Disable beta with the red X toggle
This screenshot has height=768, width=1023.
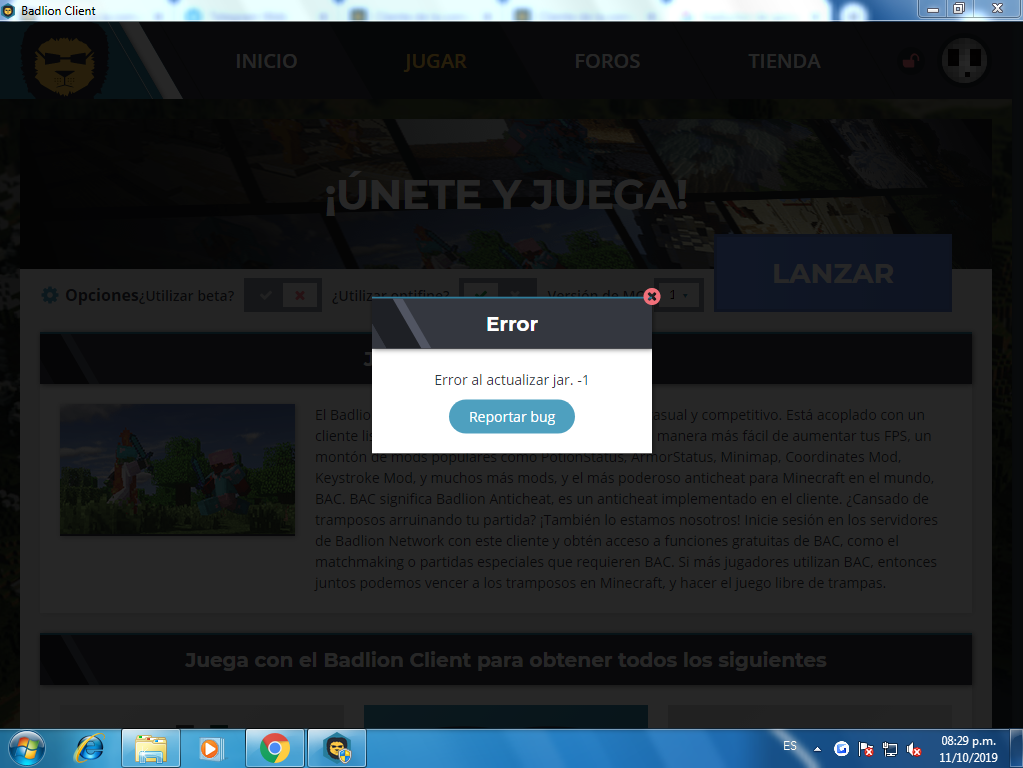coord(300,296)
